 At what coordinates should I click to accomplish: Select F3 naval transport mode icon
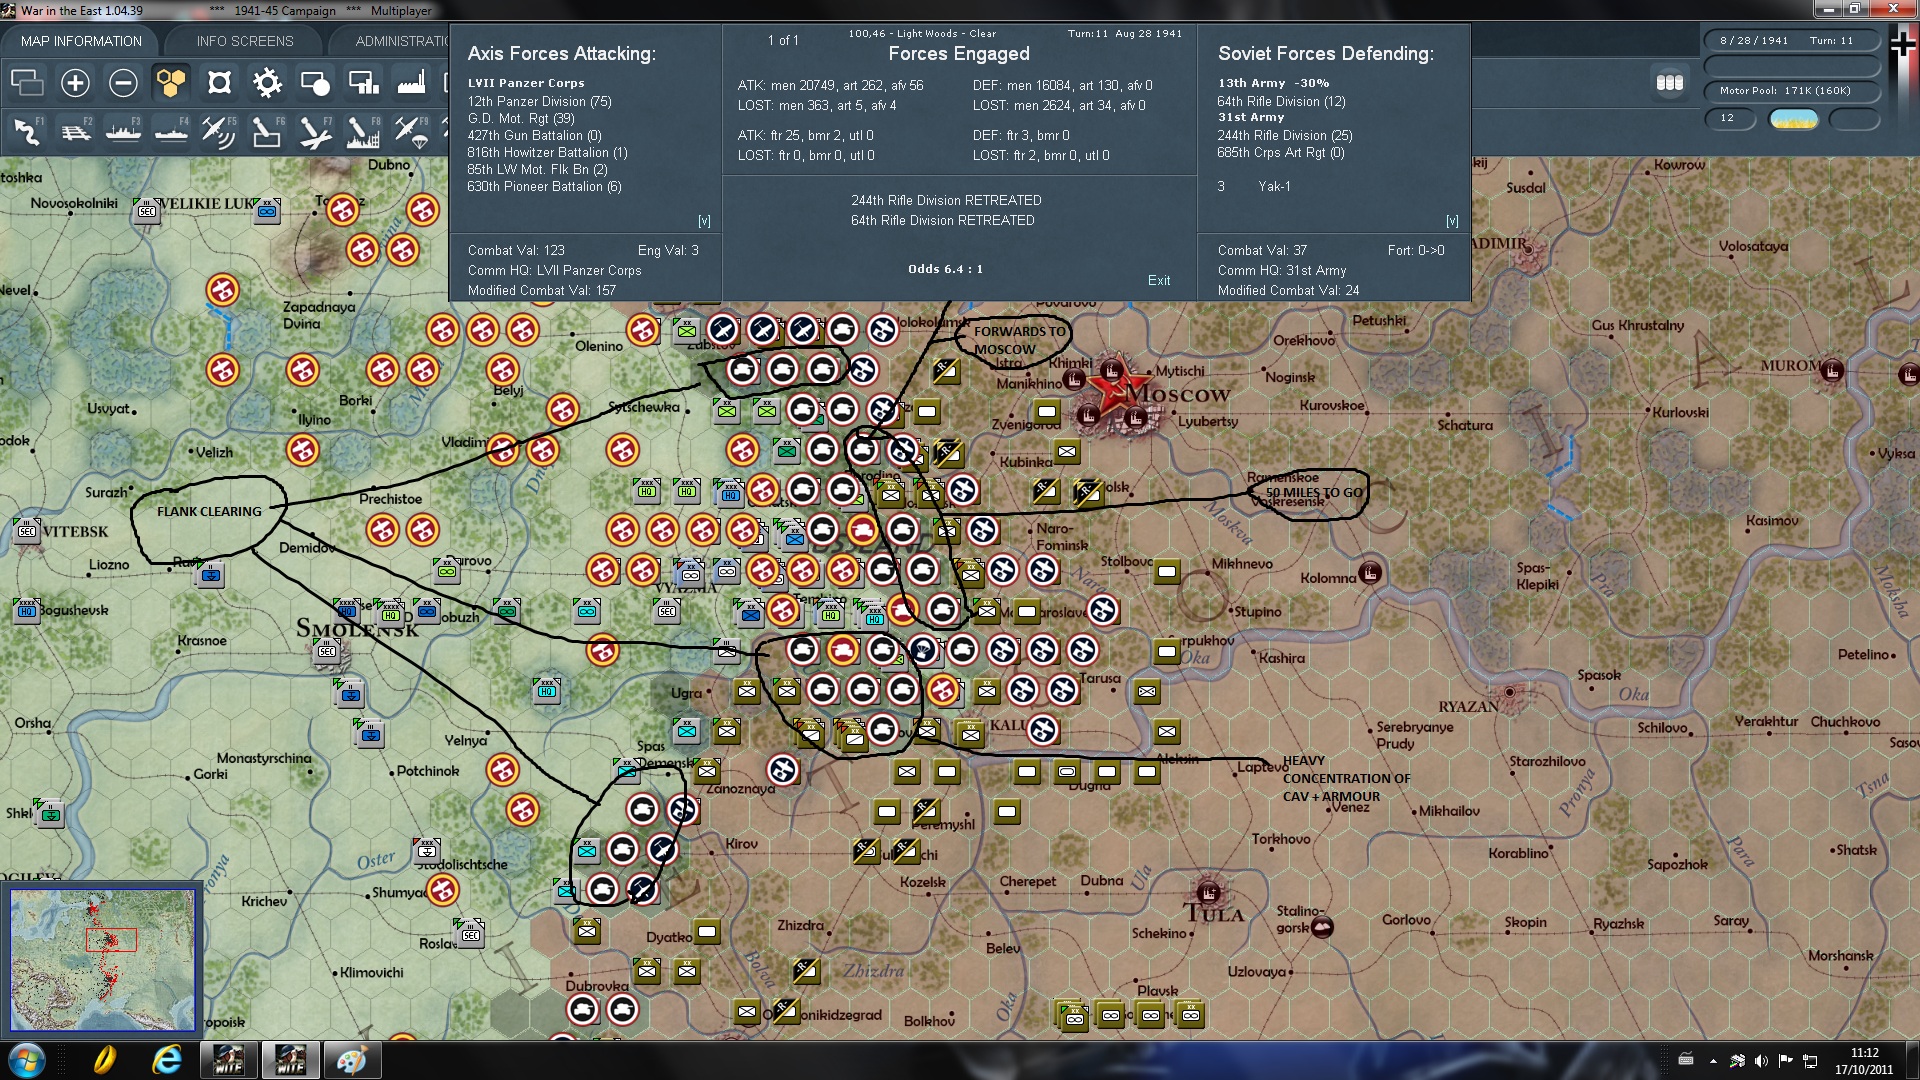coord(123,131)
